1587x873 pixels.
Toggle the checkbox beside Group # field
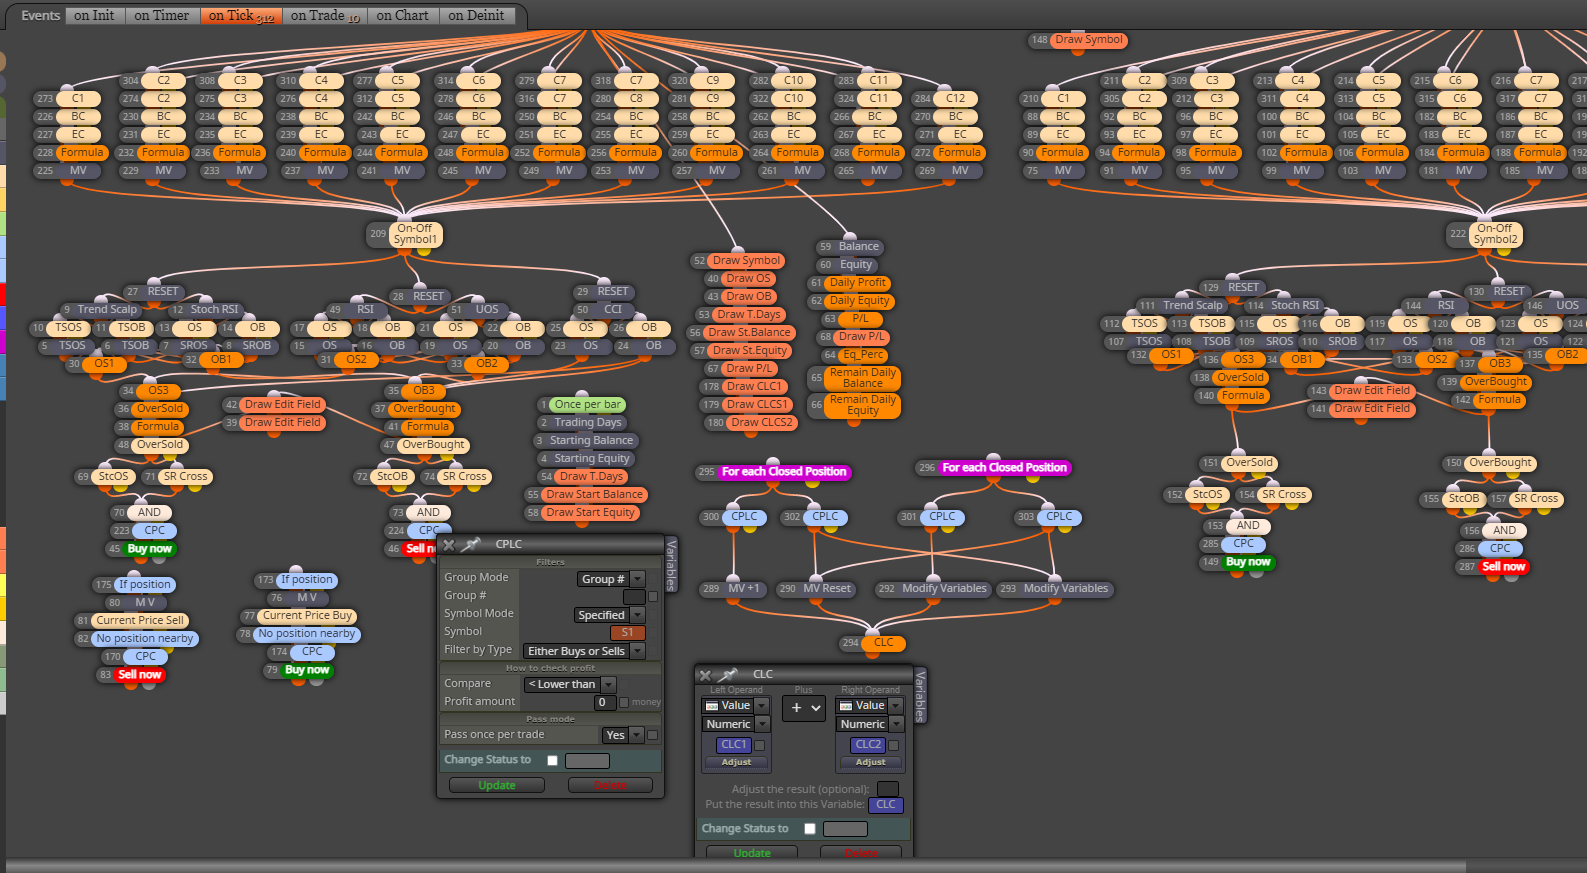point(653,597)
